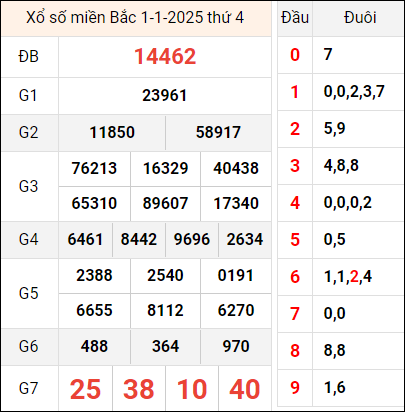Select head digit 6 row label
Viewport: 405px width, 412px height.
(295, 277)
